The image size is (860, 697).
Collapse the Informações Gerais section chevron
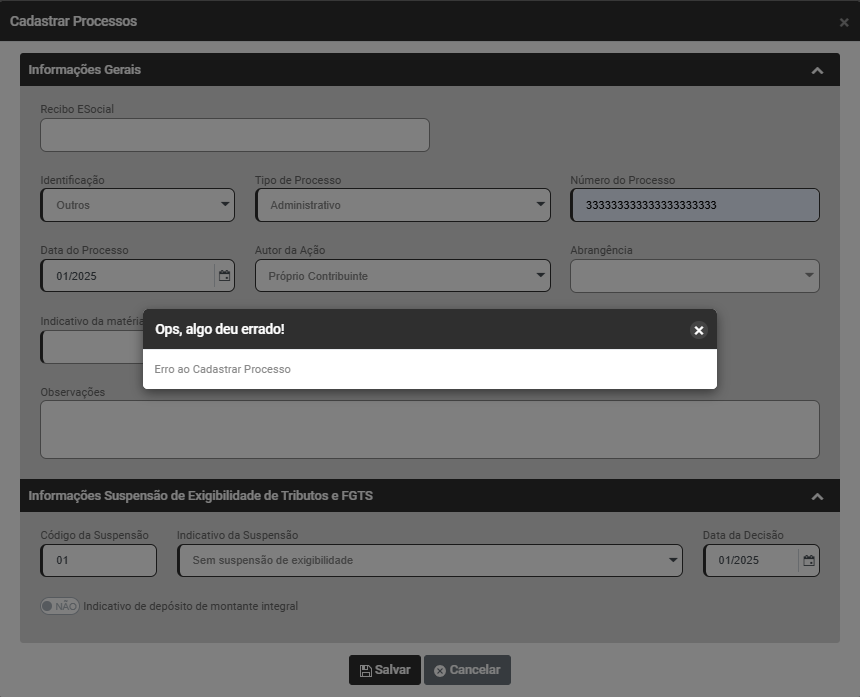817,71
